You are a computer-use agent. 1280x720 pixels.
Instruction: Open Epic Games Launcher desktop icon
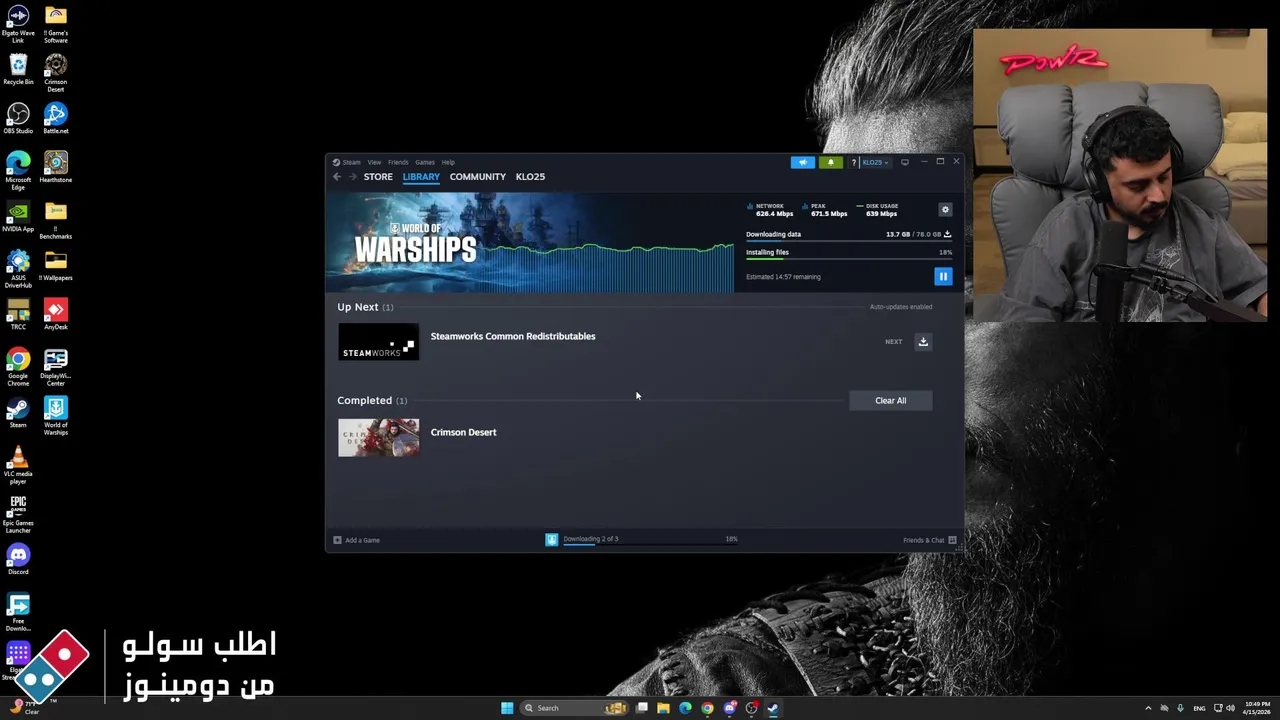coord(18,515)
